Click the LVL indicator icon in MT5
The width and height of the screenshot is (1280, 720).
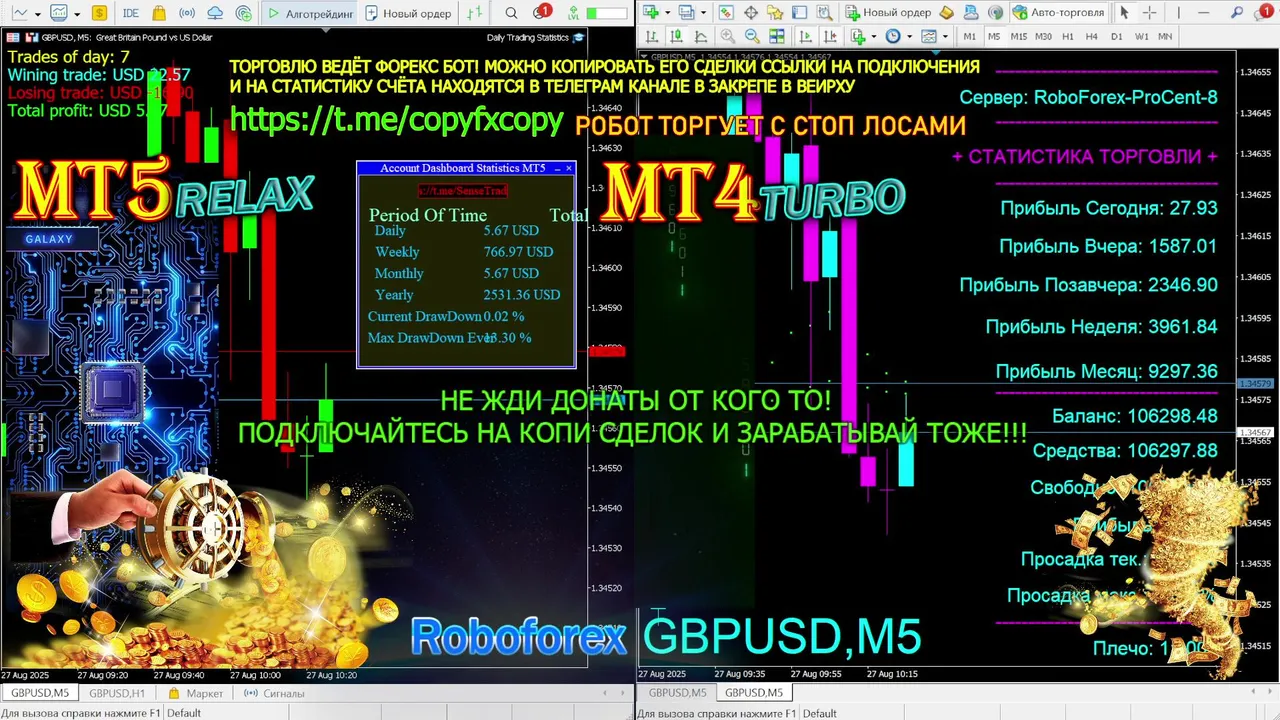[573, 14]
